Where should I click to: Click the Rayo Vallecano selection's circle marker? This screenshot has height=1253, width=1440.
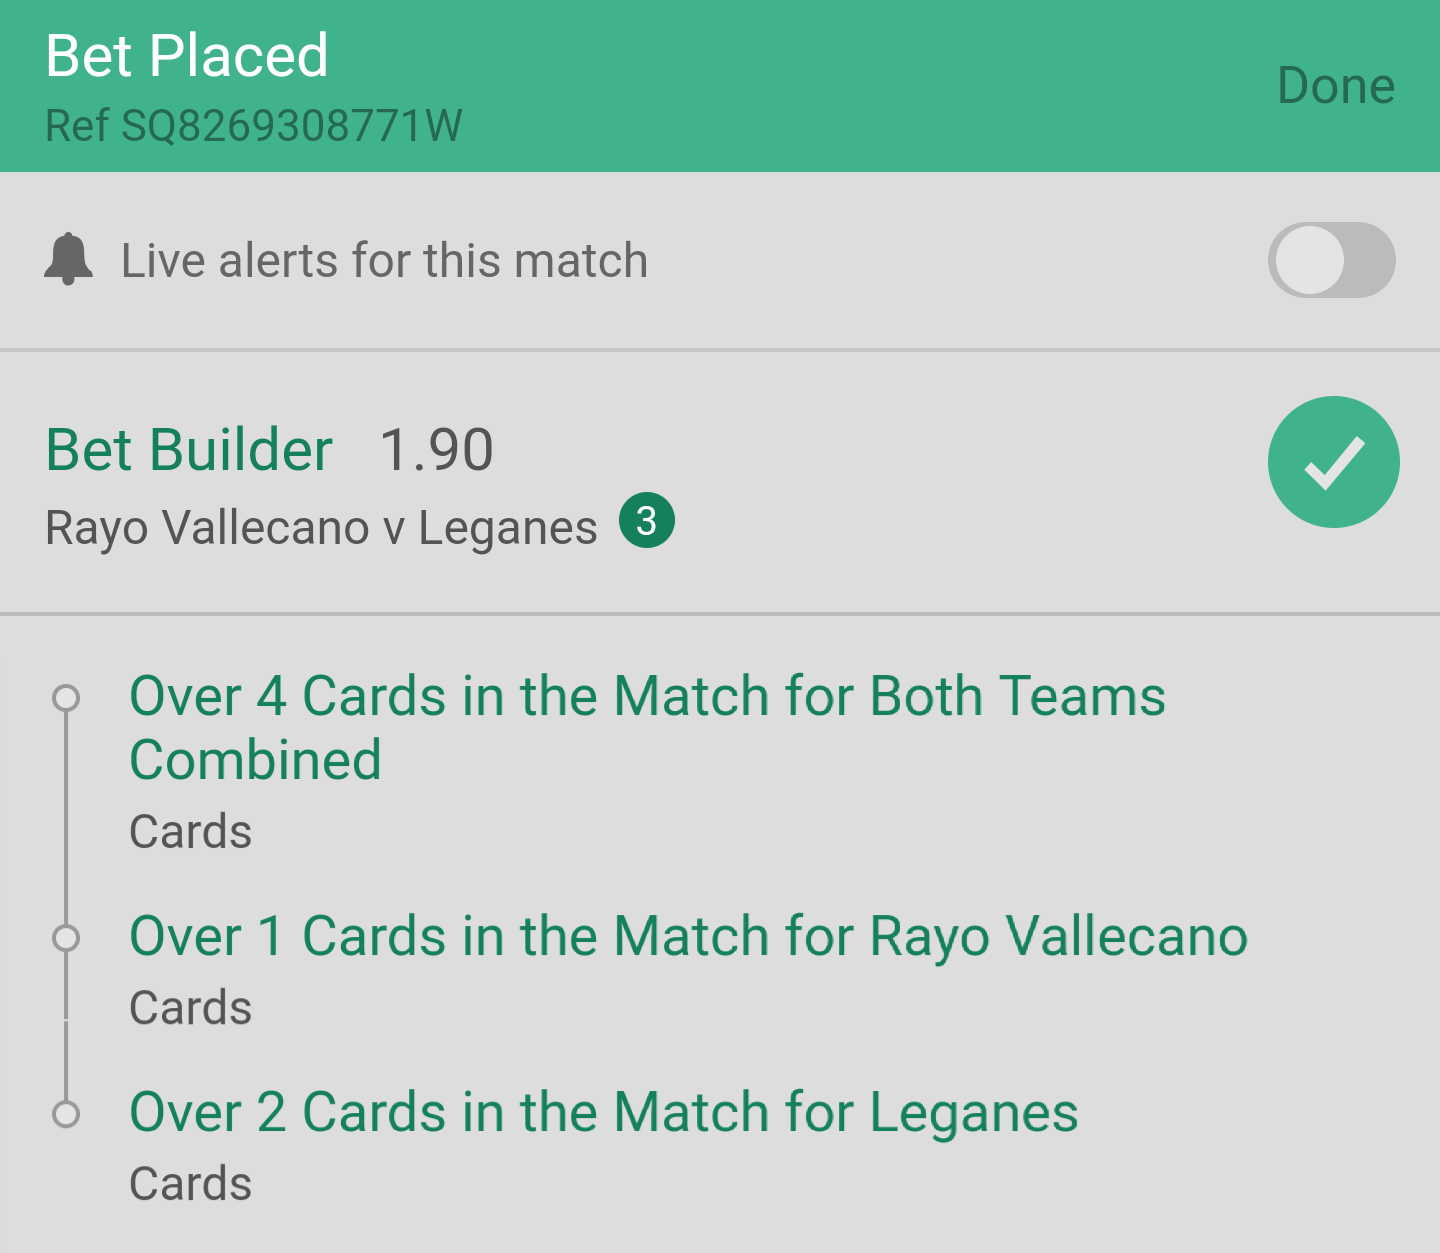click(66, 938)
